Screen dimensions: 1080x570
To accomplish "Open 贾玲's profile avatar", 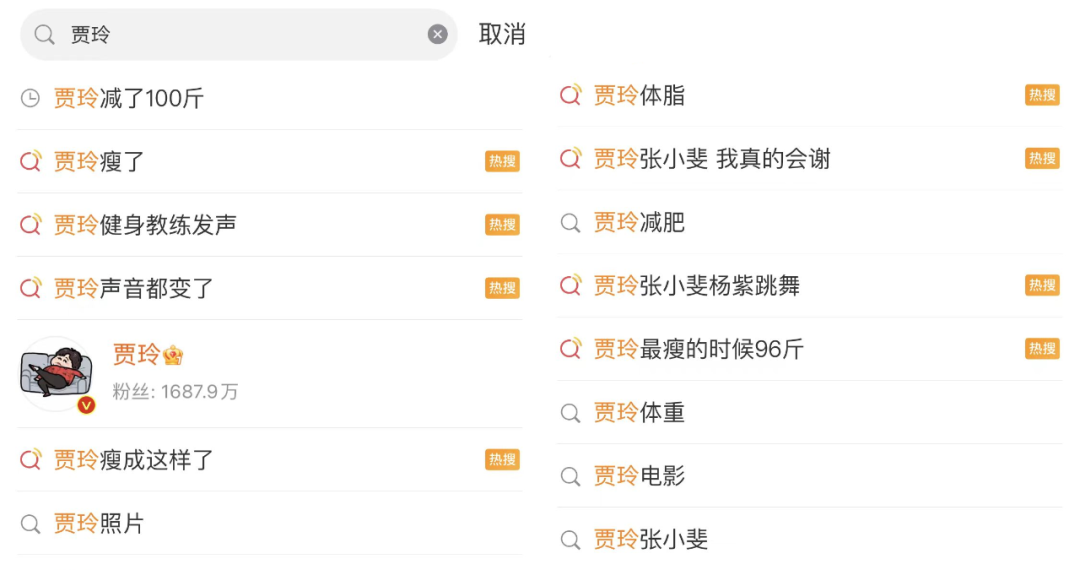I will [57, 374].
